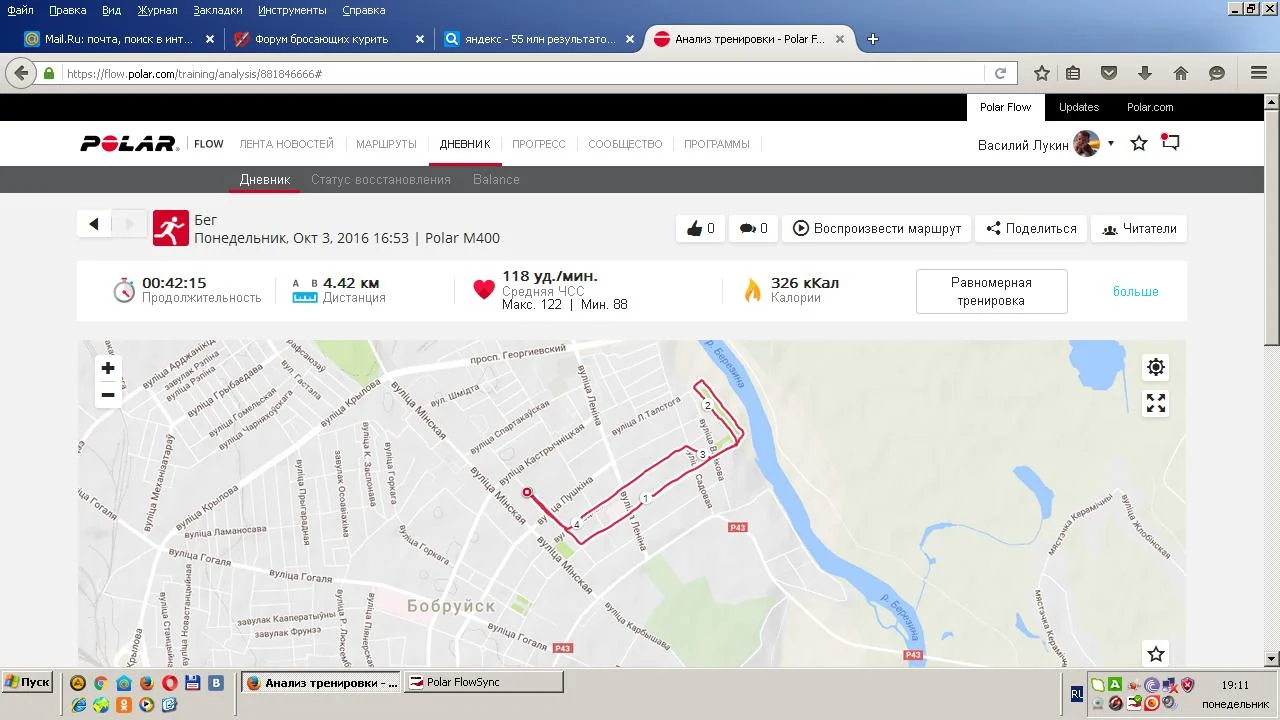
Task: Open the Закладки menu
Action: 218,10
